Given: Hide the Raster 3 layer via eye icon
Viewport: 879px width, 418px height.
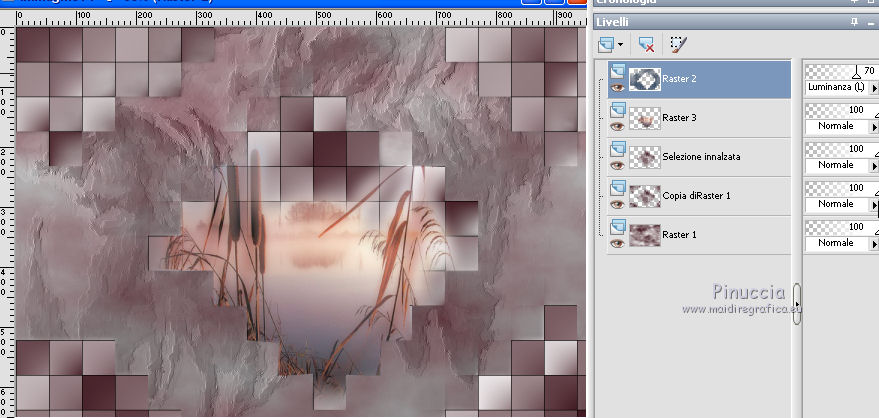Looking at the screenshot, I should click(617, 127).
